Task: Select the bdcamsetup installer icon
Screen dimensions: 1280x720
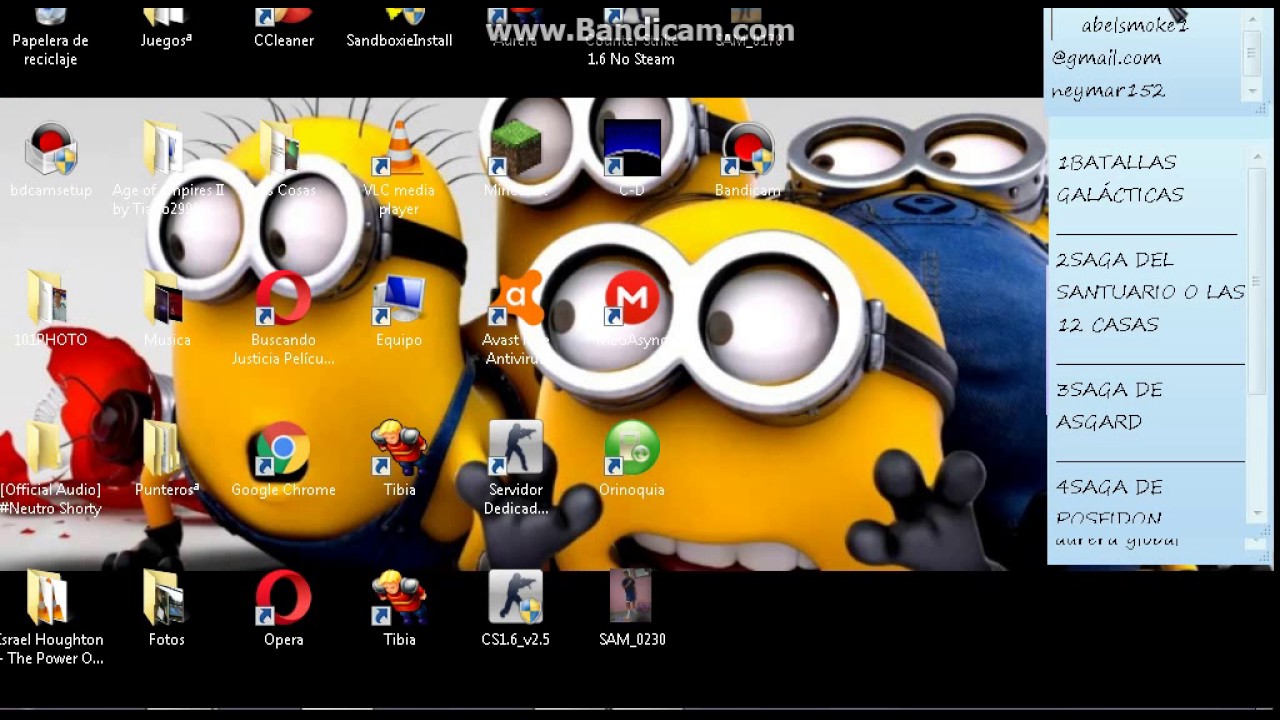Action: click(51, 160)
